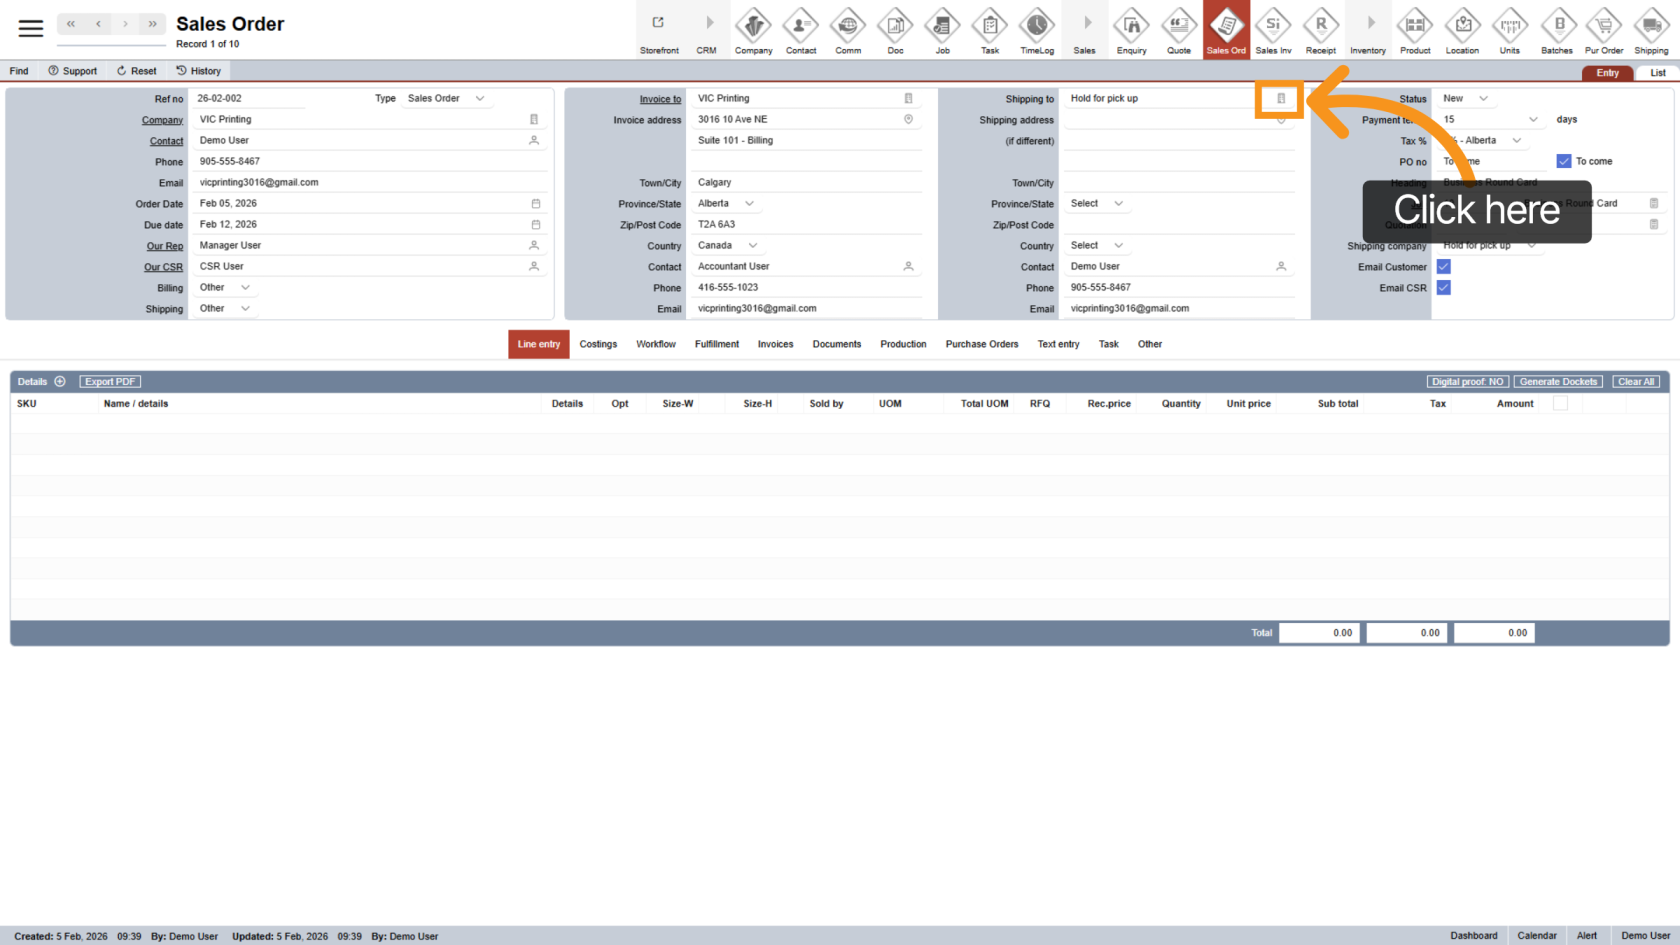This screenshot has height=945, width=1680.
Task: Click the Shipping to lookup icon
Action: (1281, 99)
